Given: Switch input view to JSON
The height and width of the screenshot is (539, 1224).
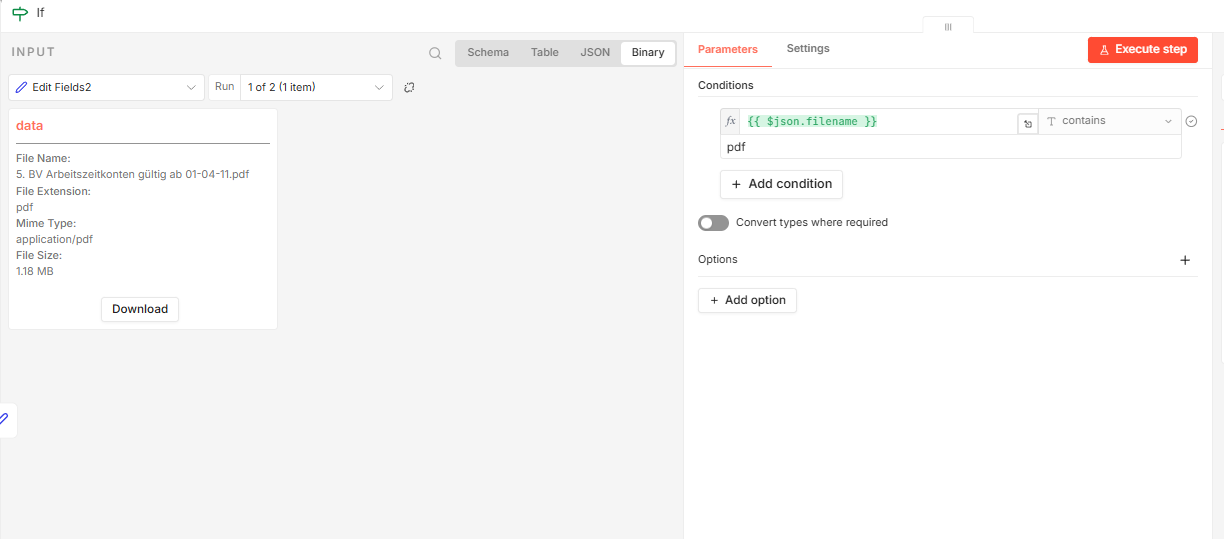Looking at the screenshot, I should tap(595, 53).
